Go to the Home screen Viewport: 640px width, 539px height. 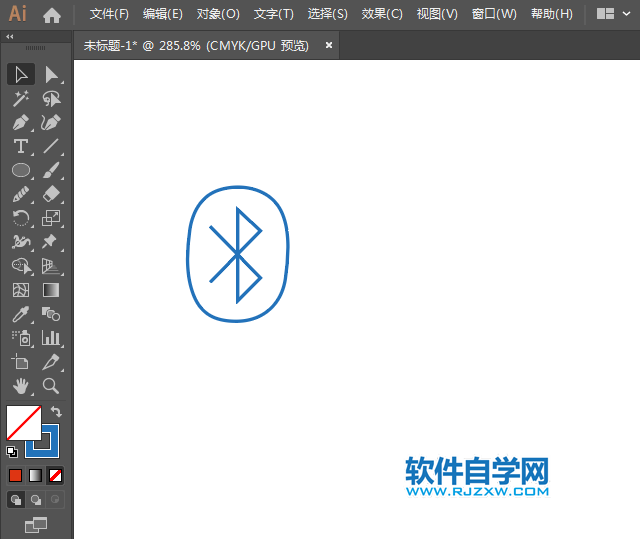52,15
